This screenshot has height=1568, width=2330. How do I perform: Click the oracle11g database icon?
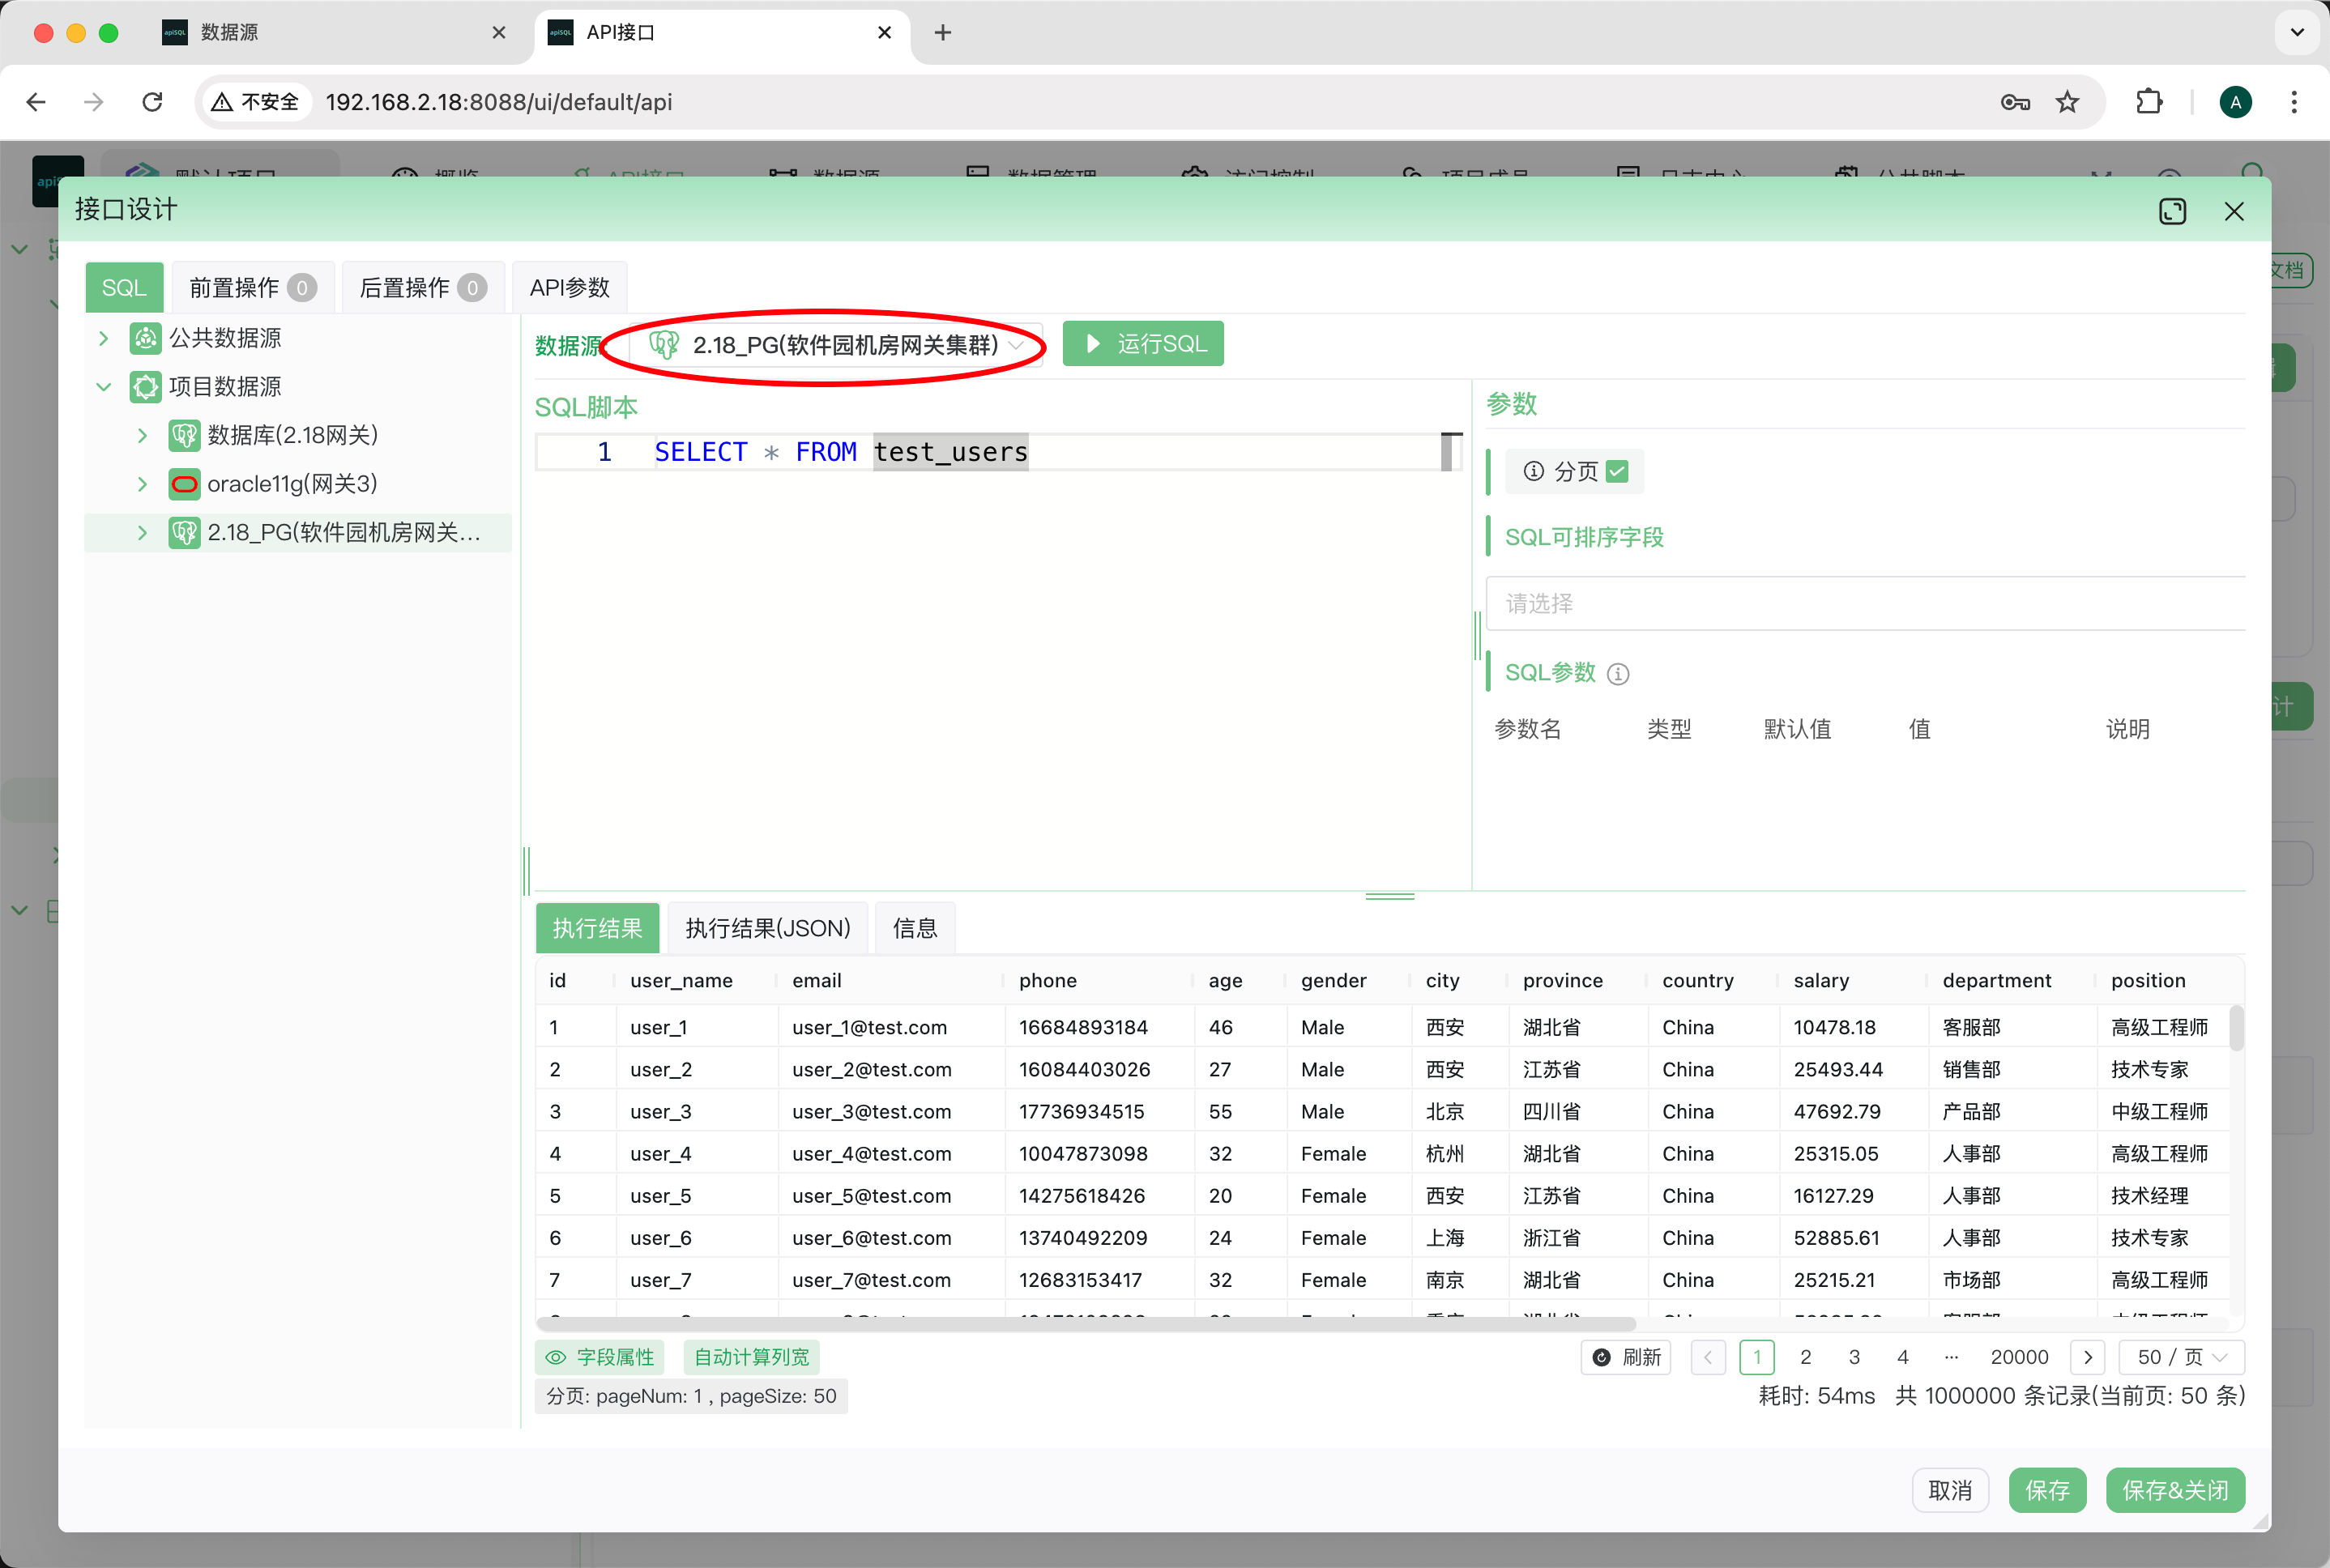click(184, 484)
